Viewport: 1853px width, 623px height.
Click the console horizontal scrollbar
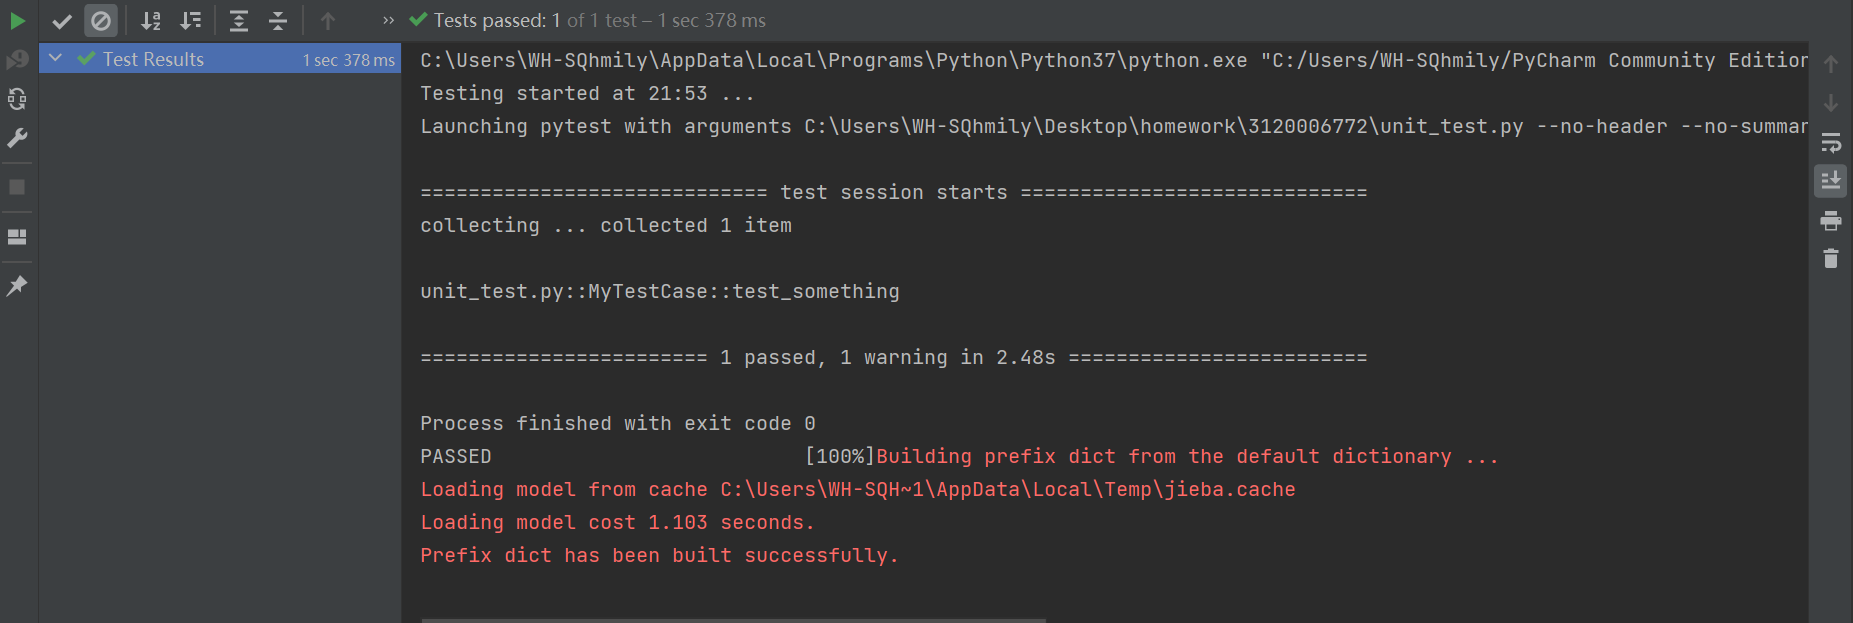[733, 620]
